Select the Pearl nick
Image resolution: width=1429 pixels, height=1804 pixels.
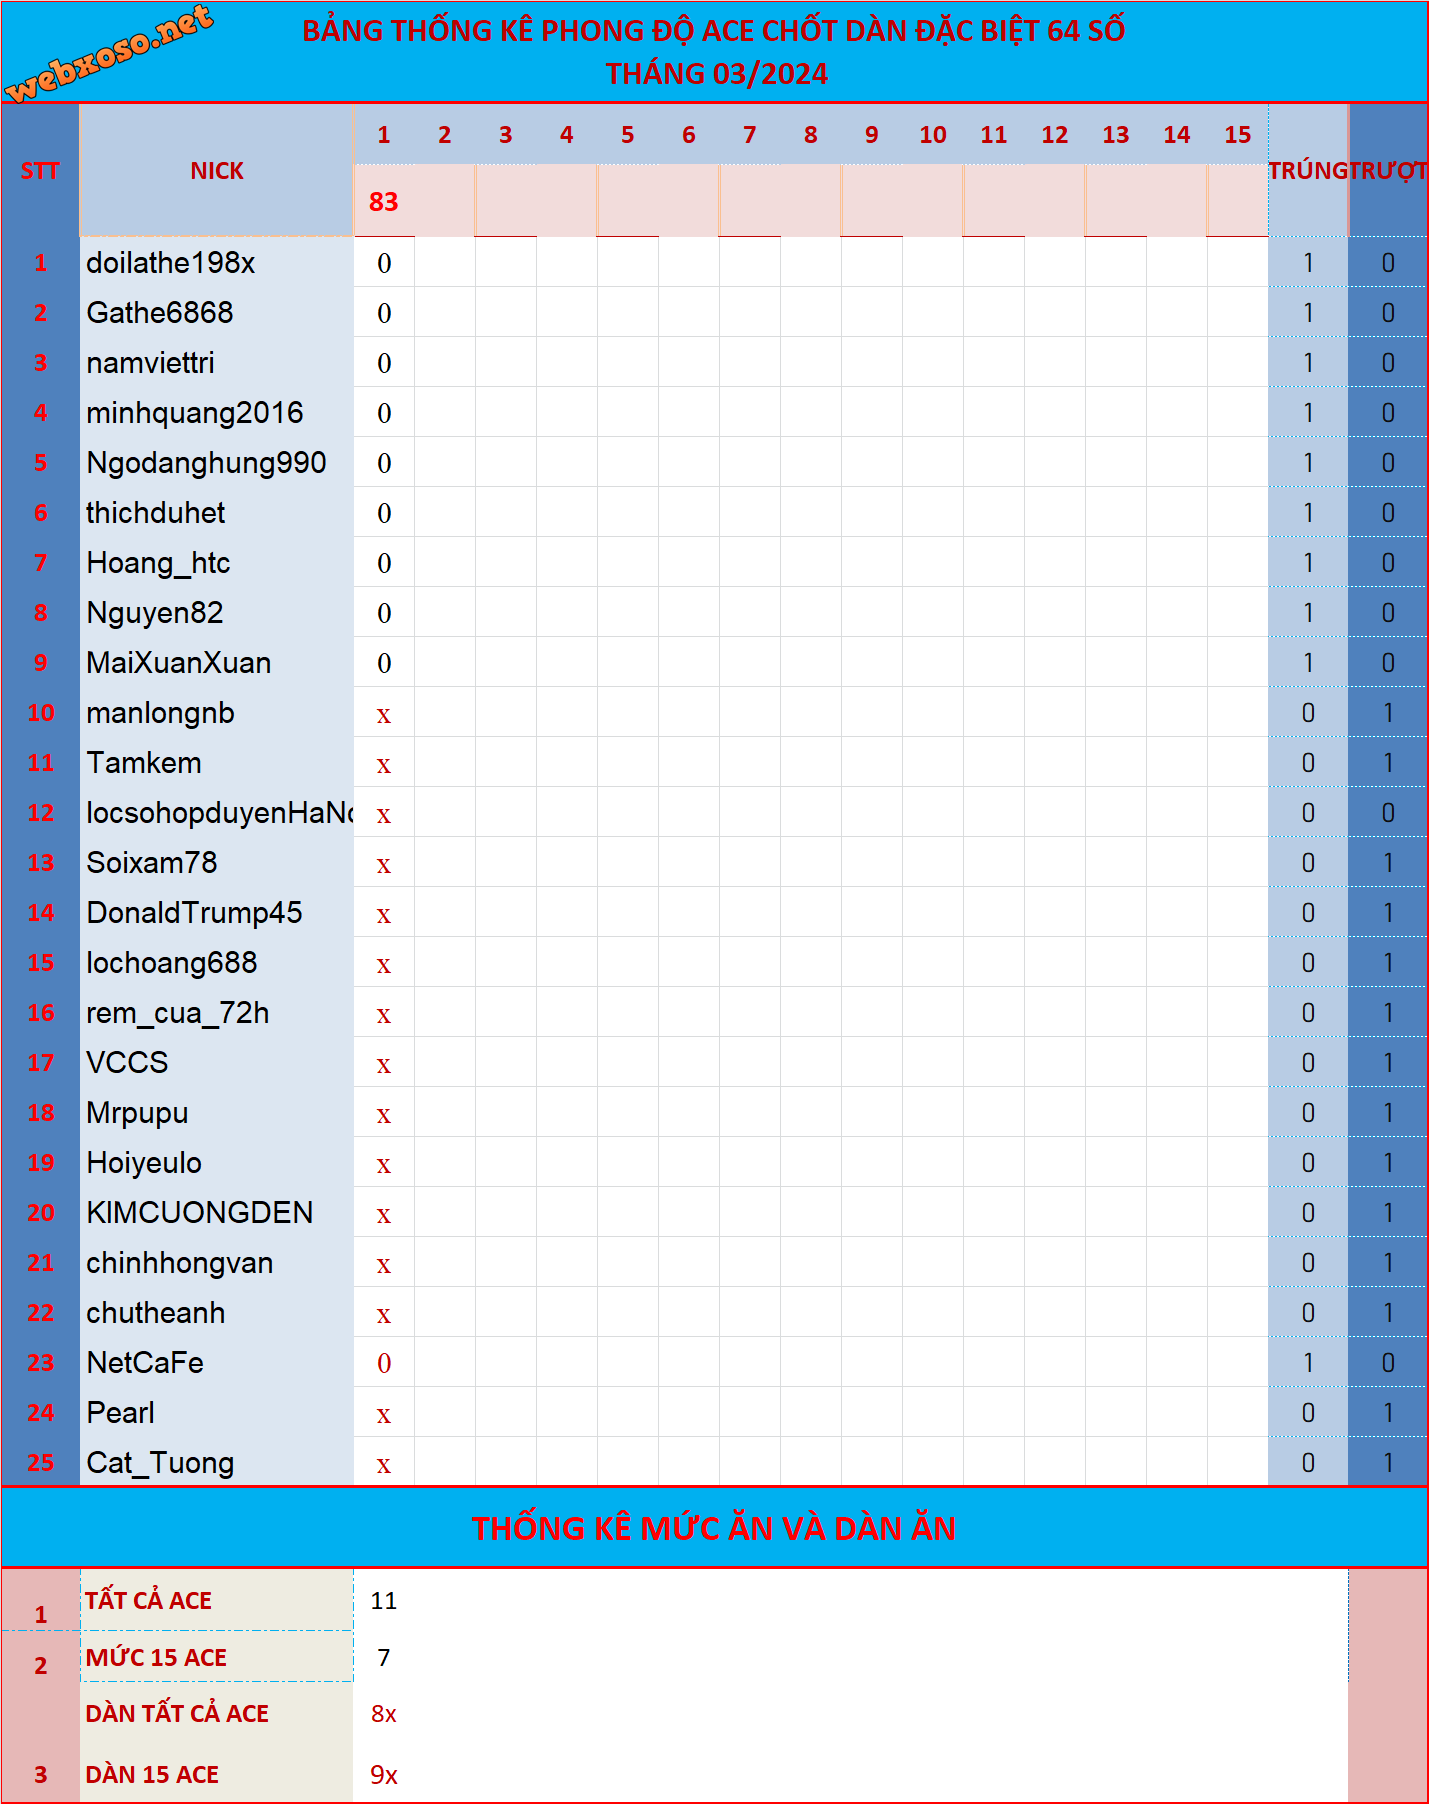pos(121,1413)
